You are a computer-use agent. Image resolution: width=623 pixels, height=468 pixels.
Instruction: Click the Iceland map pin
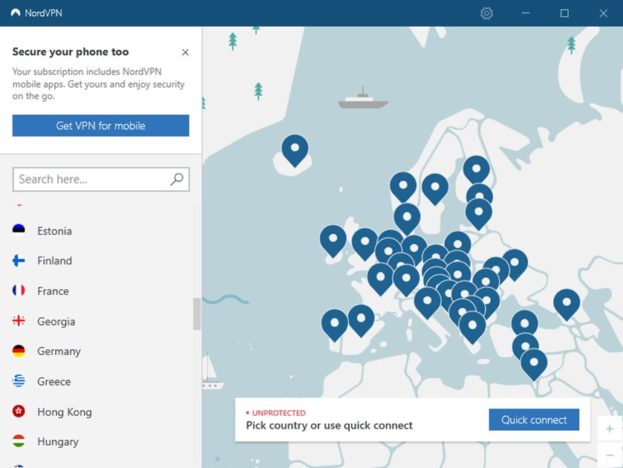coord(295,150)
